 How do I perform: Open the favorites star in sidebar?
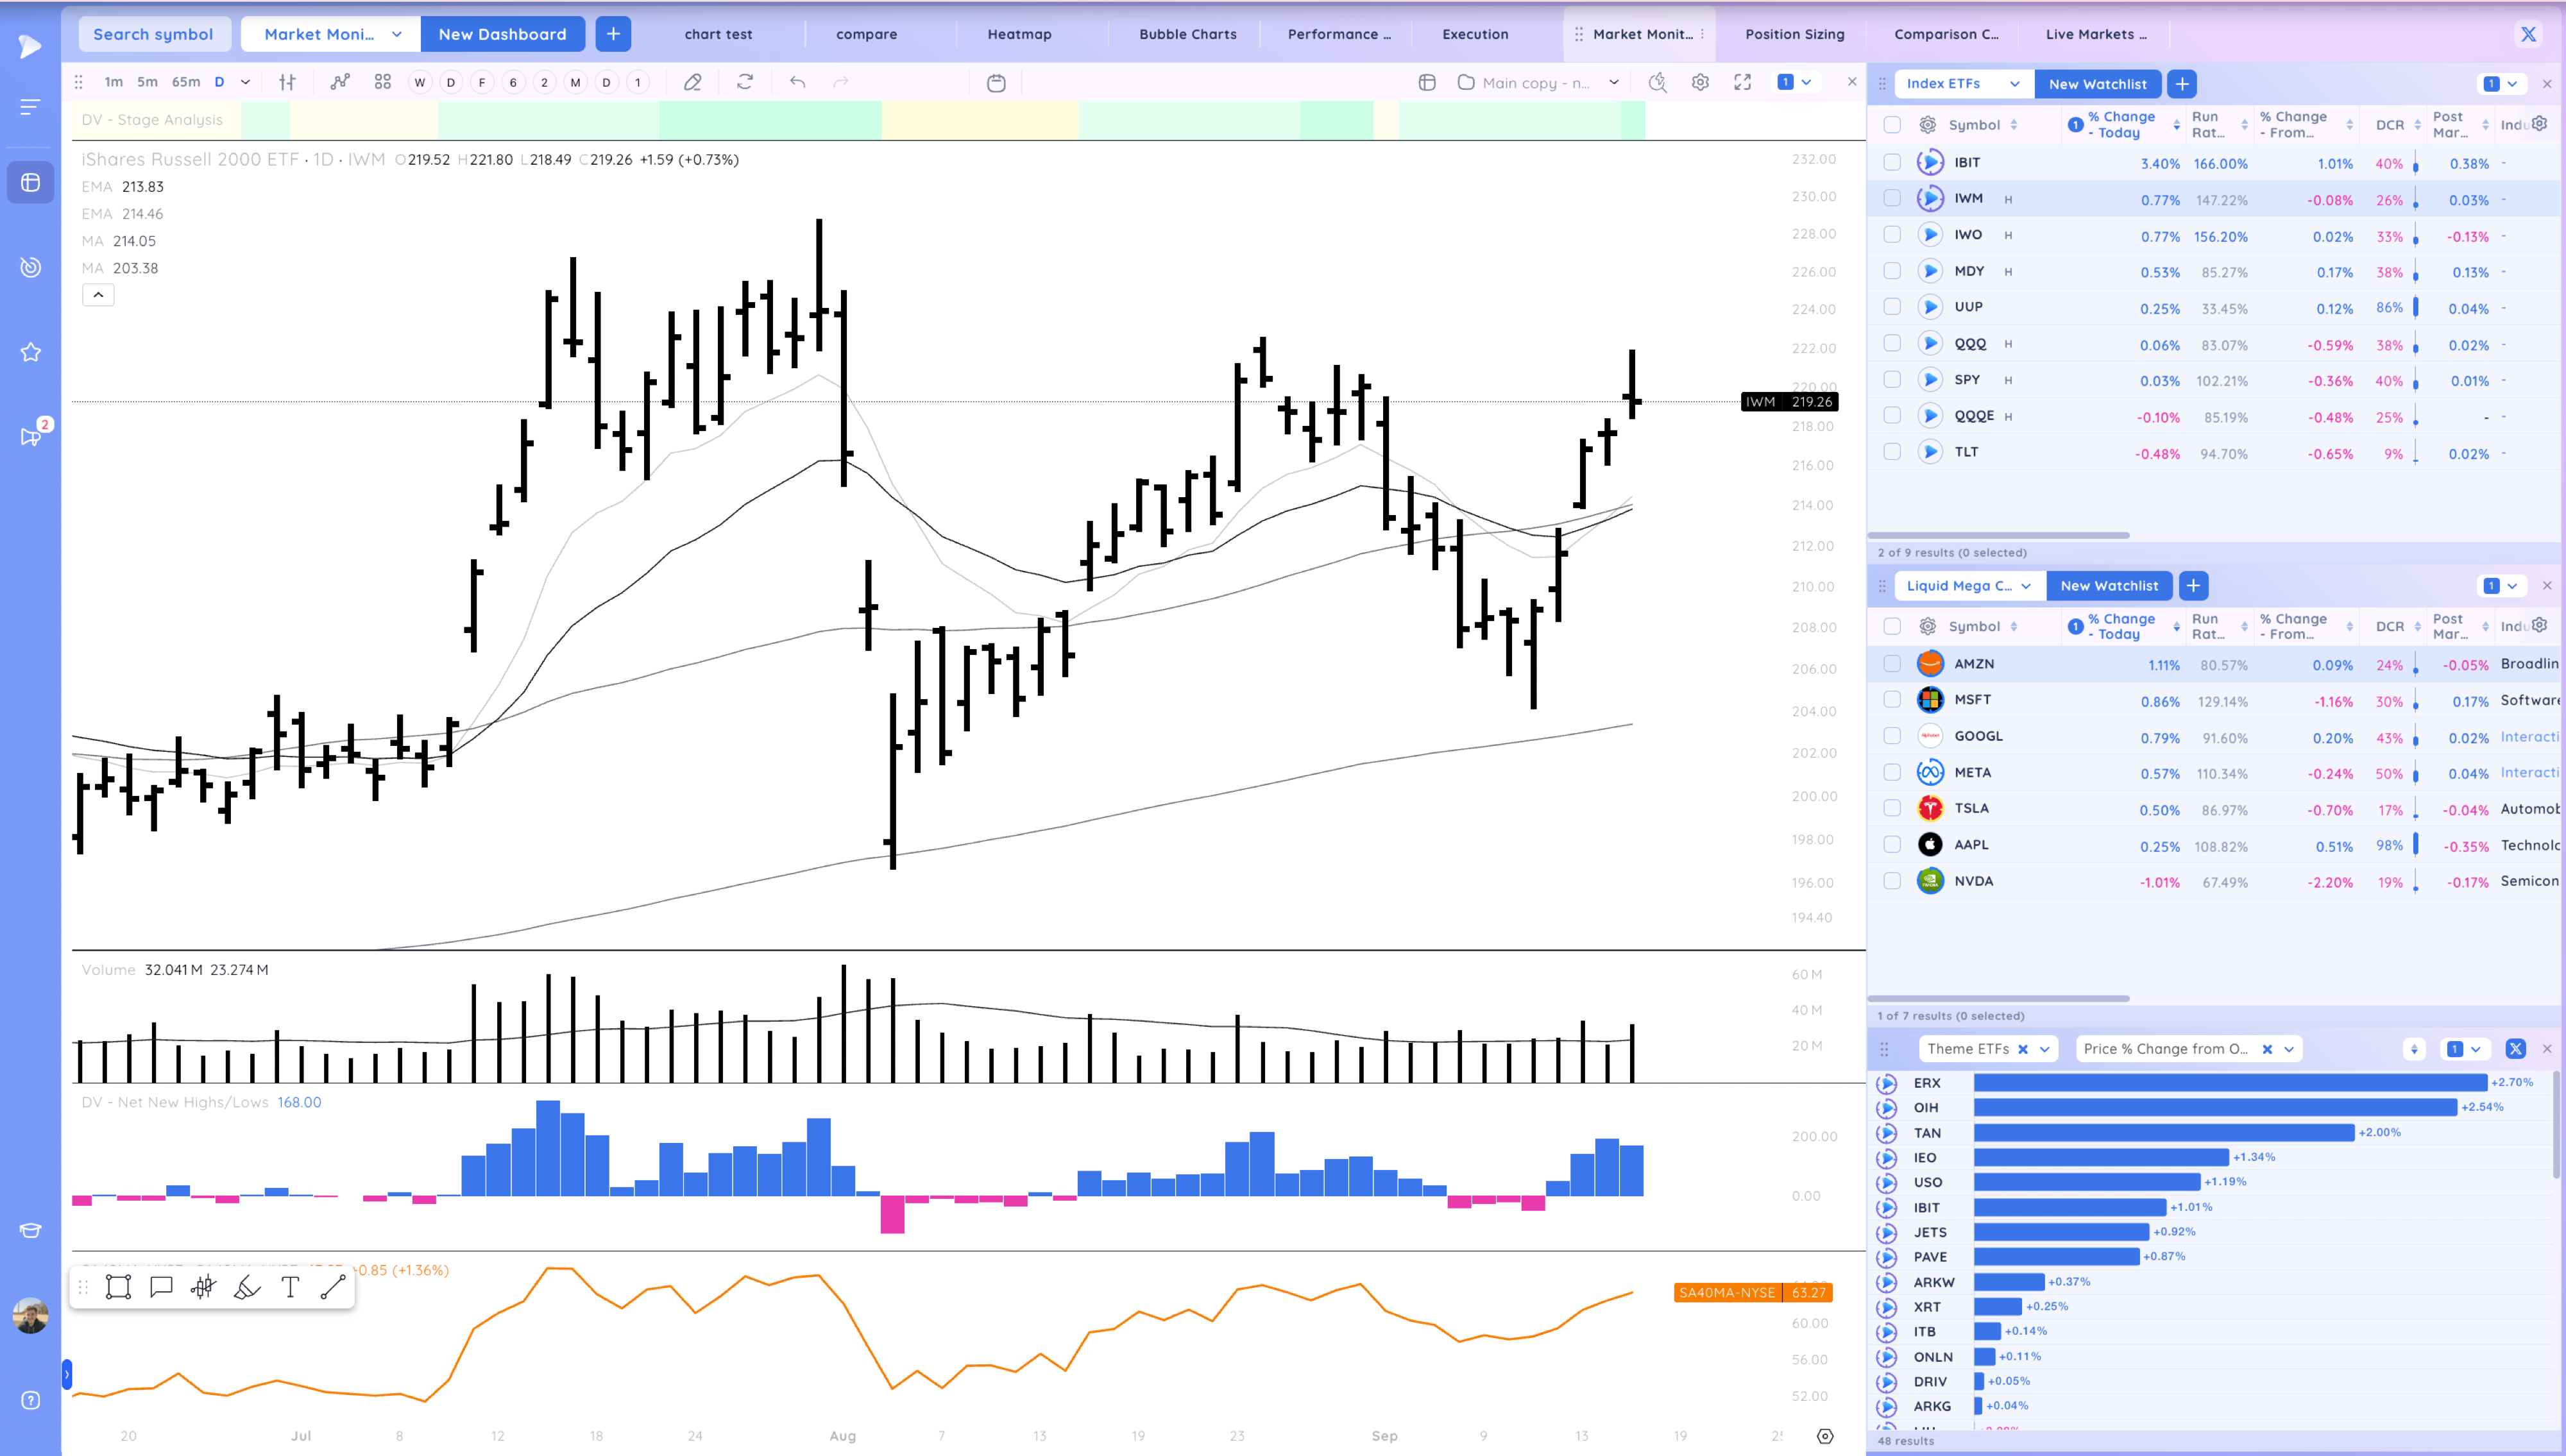click(31, 352)
